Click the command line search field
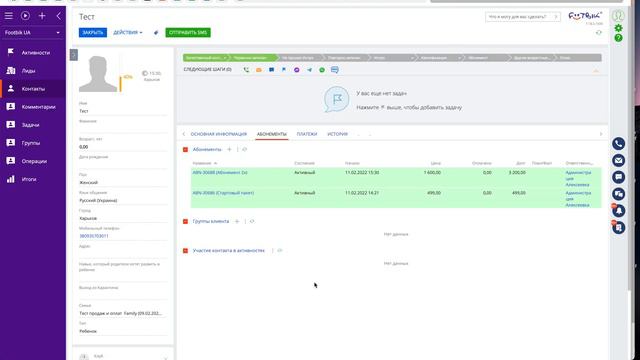Image resolution: width=640 pixels, height=360 pixels. coord(522,17)
